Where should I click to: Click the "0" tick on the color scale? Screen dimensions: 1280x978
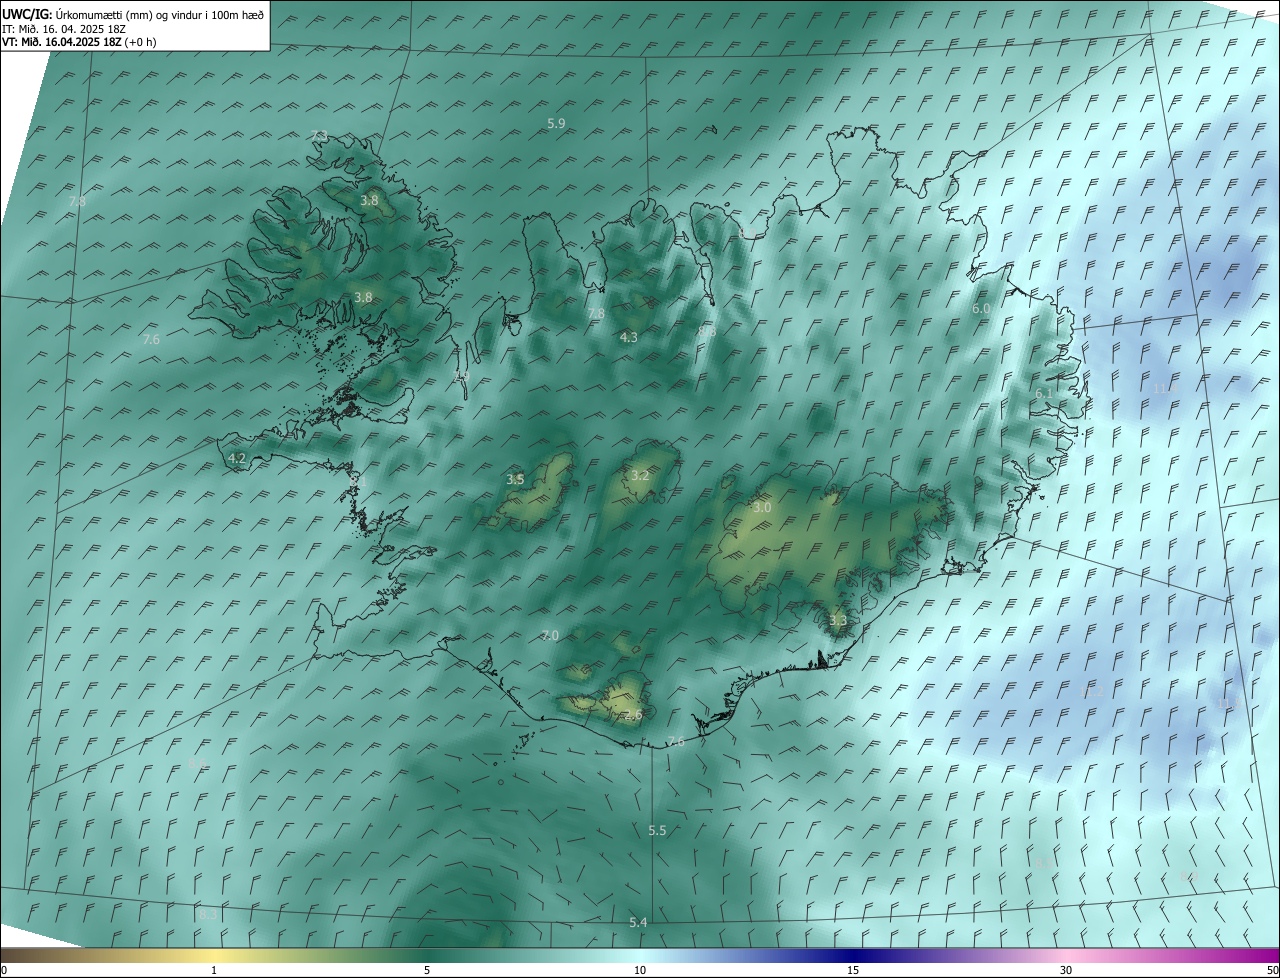click(x=4, y=971)
